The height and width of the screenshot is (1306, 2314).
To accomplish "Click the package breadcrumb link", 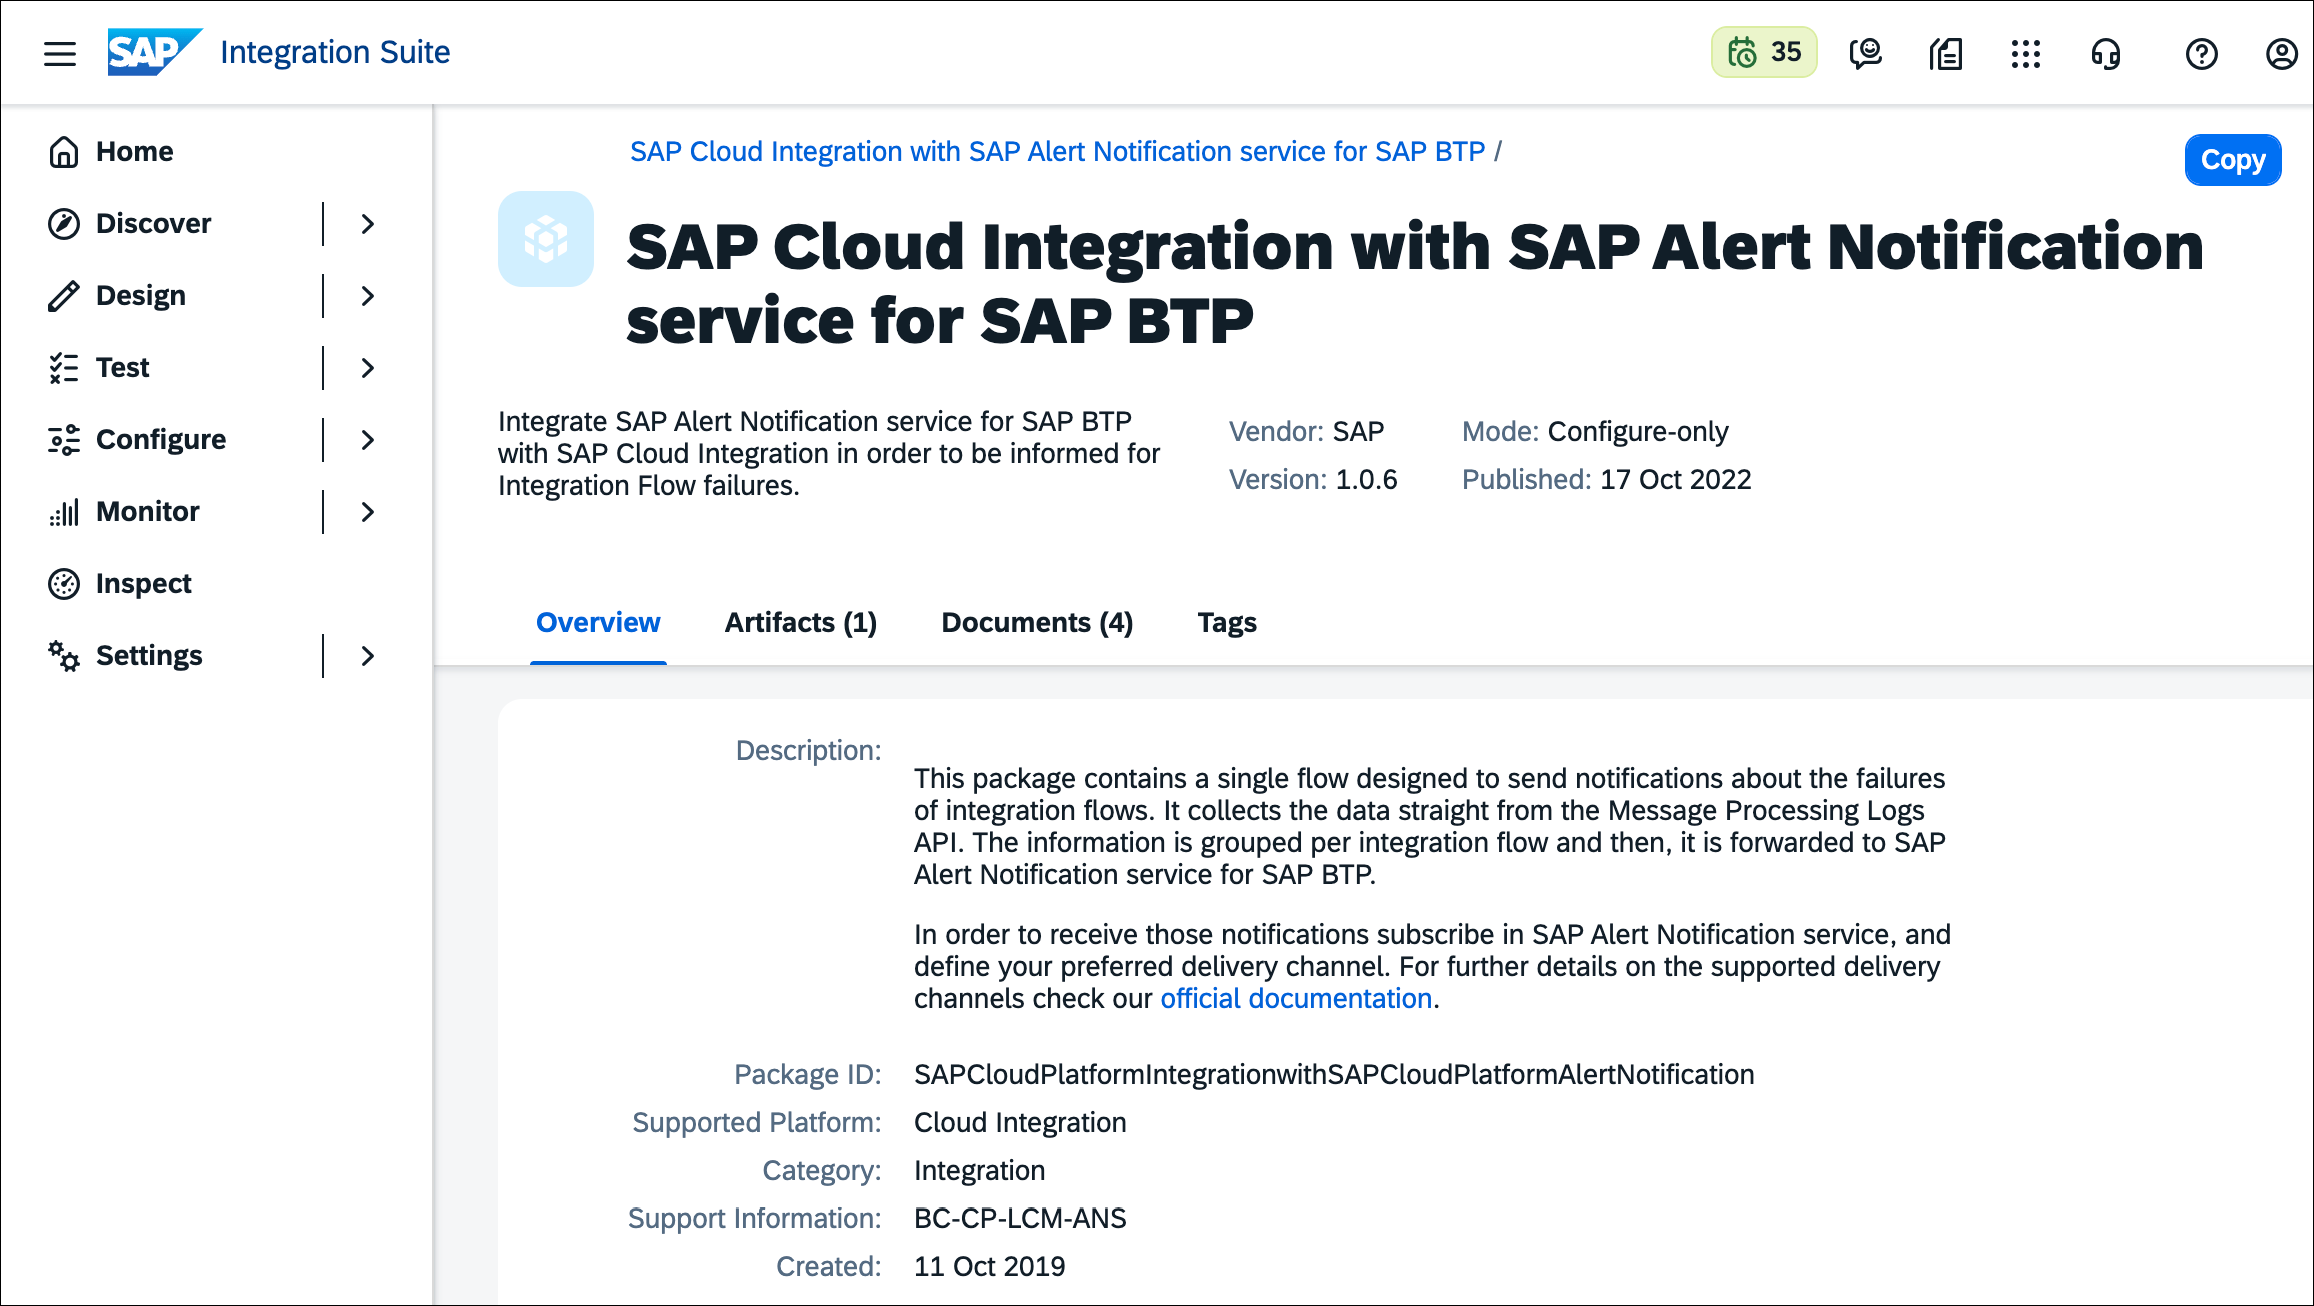I will [x=1057, y=152].
